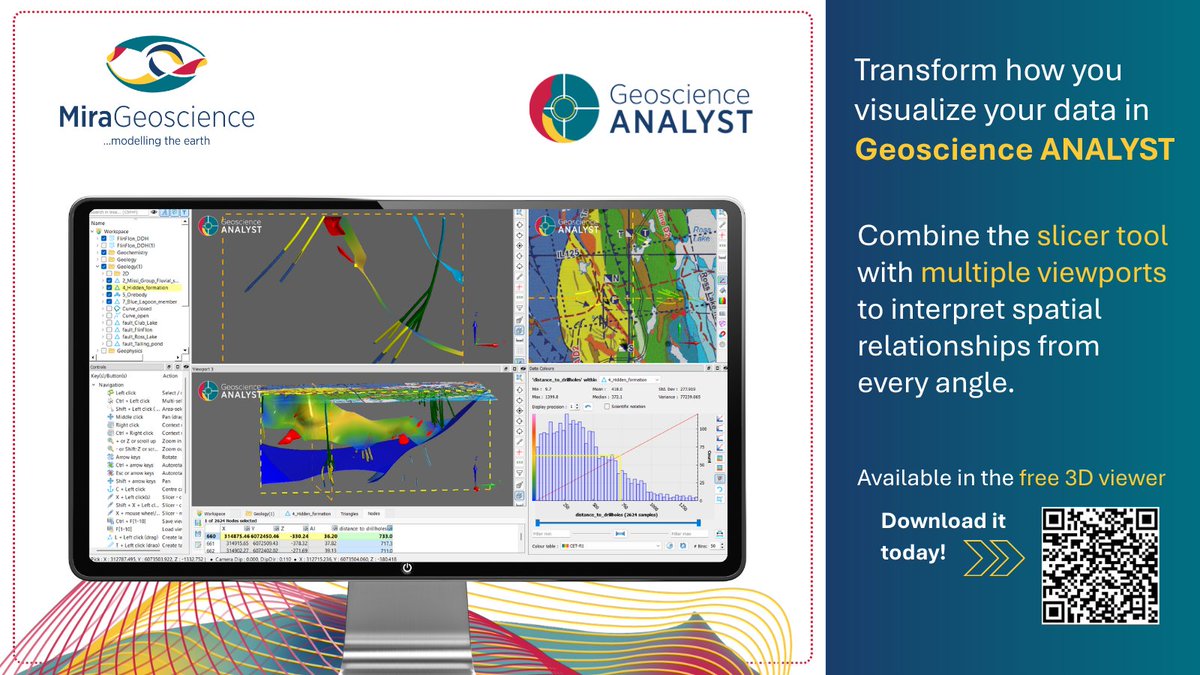Click the refresh arrow icon in the histogram side toolbar
This screenshot has height=675, width=1200.
[x=720, y=489]
